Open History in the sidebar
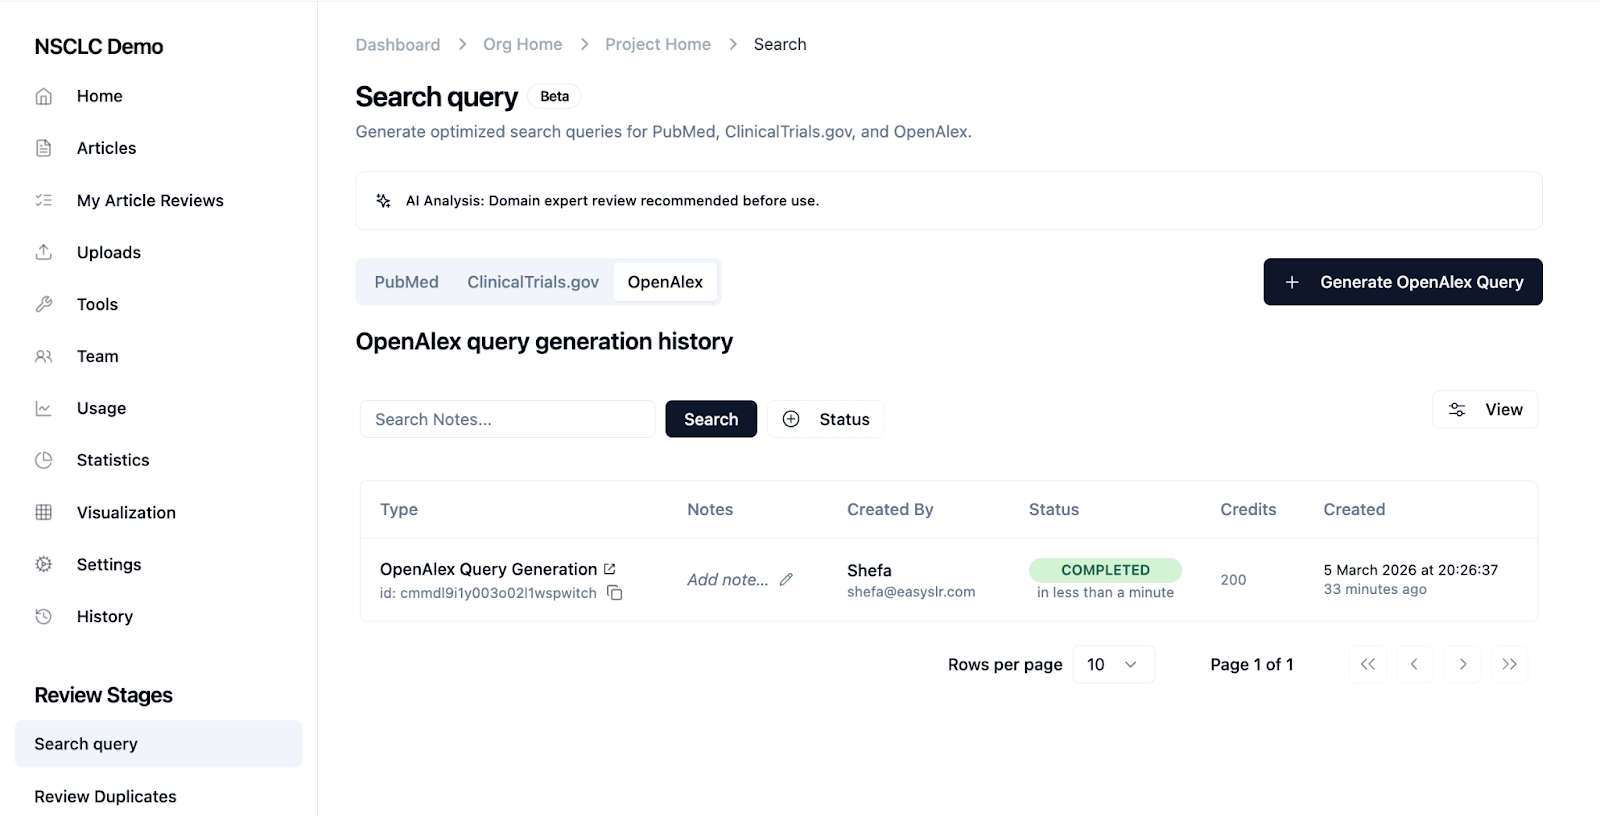Viewport: 1600px width, 816px height. [x=104, y=616]
